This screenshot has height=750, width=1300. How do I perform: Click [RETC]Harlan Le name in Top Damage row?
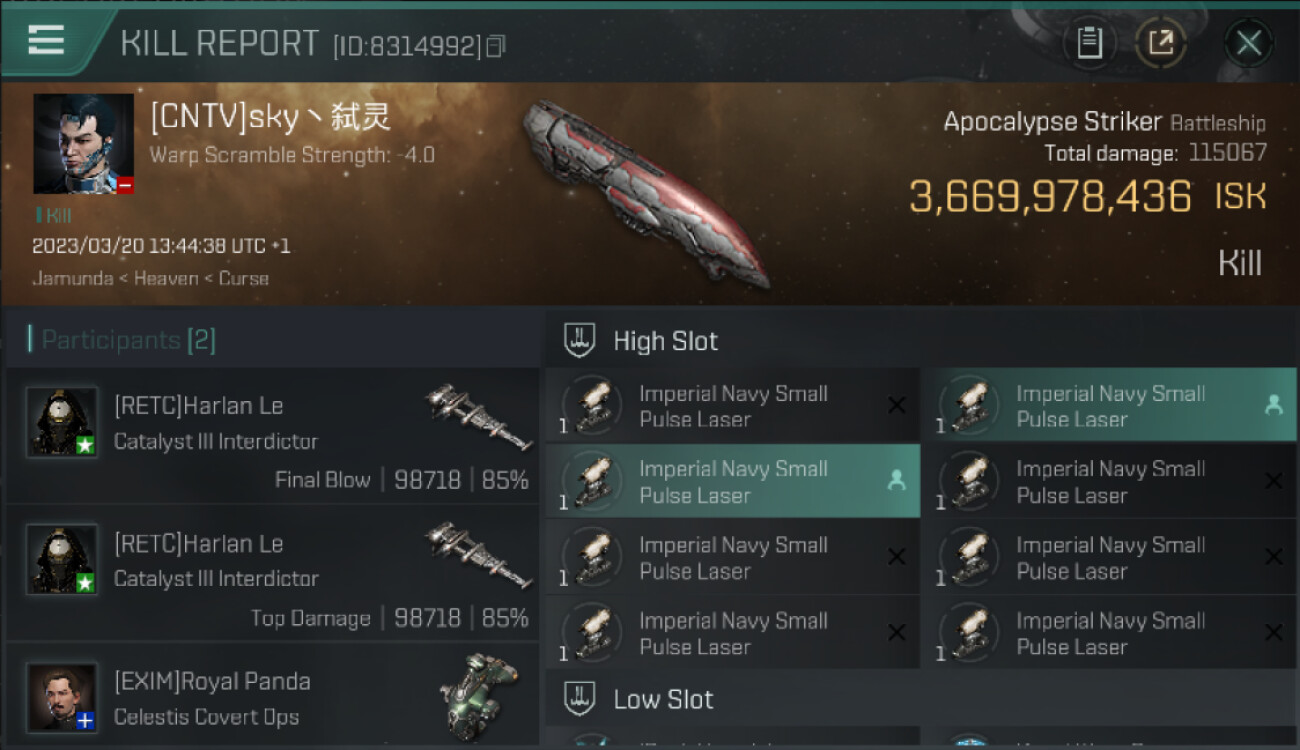[x=198, y=544]
